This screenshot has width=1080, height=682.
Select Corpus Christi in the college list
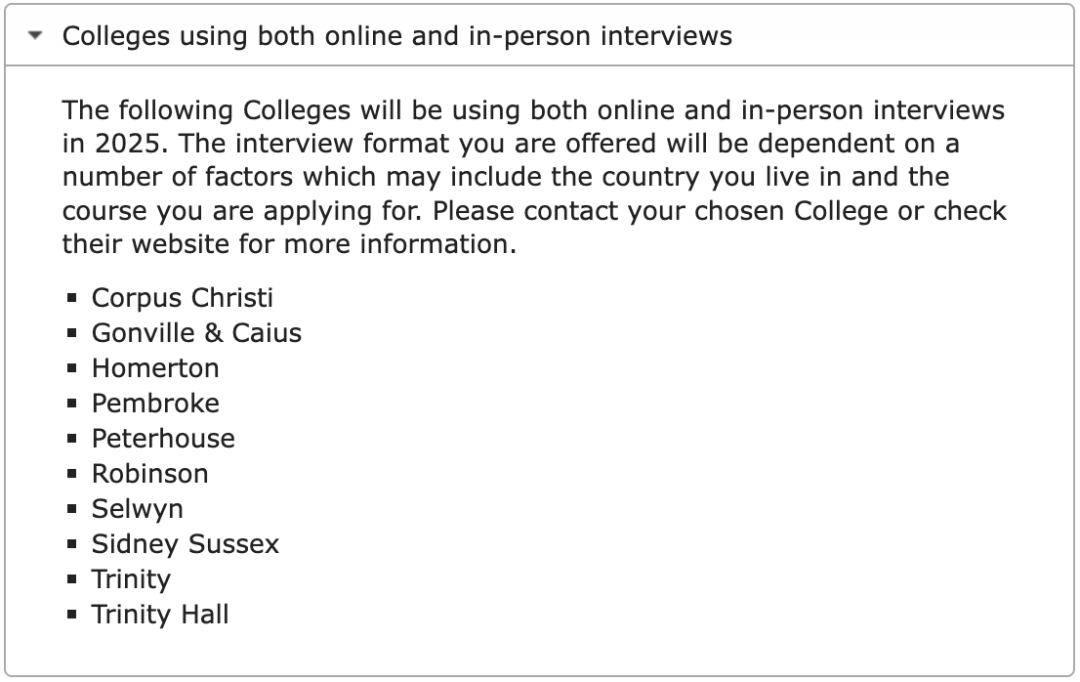(x=182, y=298)
